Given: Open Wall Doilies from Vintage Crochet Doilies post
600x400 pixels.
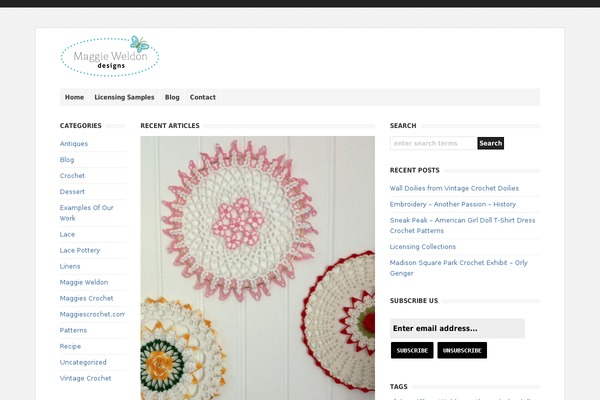Looking at the screenshot, I should pyautogui.click(x=454, y=188).
